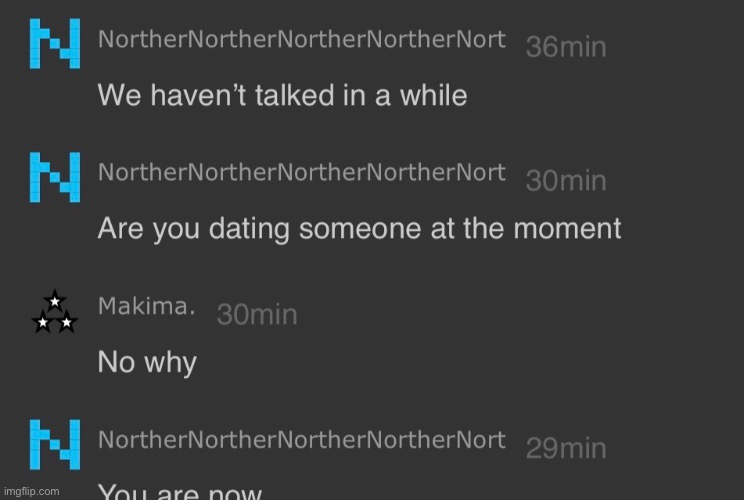Screen dimensions: 744x500
Task: Select the Norther username posted 29min ago
Action: tap(301, 439)
